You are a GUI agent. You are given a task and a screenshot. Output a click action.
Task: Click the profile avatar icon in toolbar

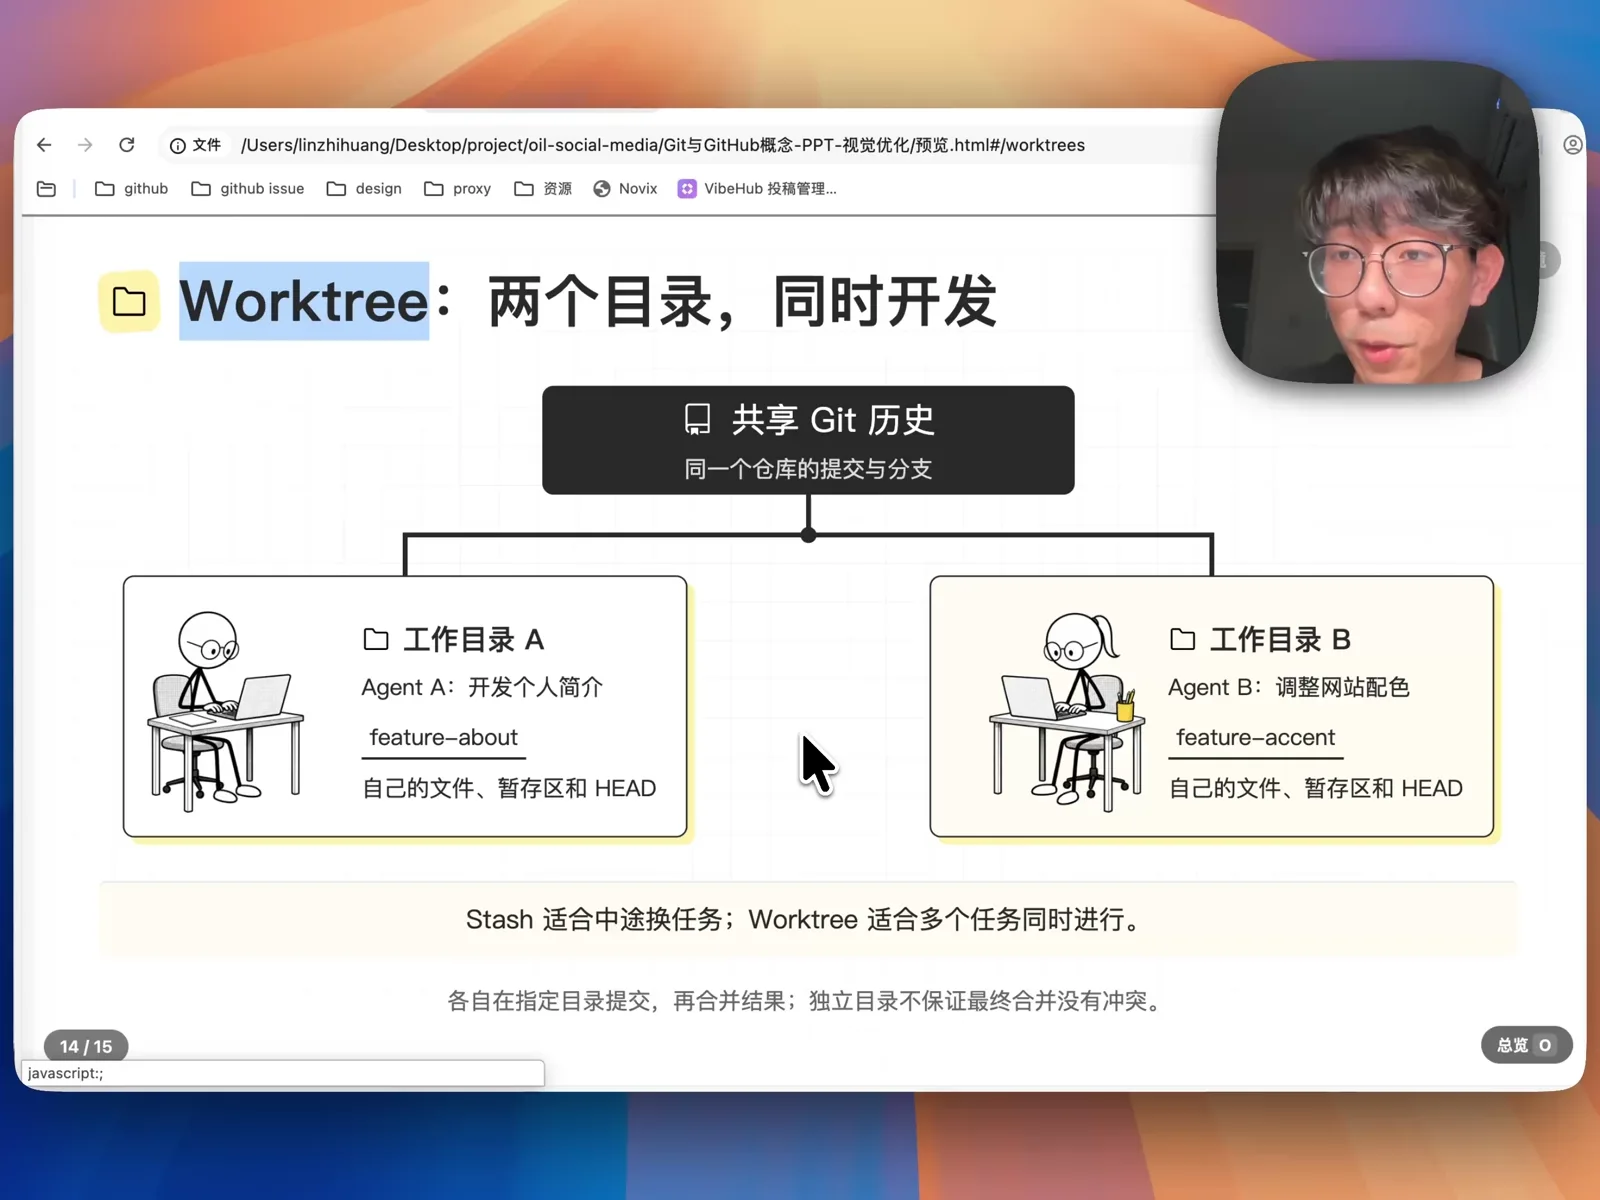[x=1572, y=145]
